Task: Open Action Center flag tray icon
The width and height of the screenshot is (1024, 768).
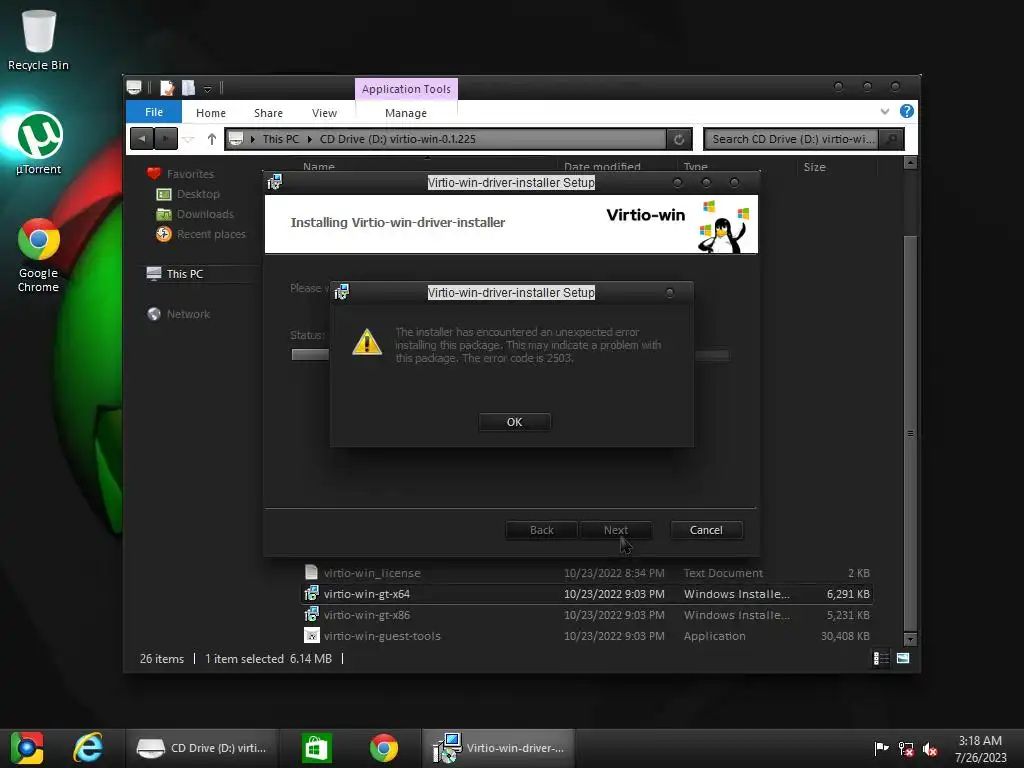Action: (881, 748)
